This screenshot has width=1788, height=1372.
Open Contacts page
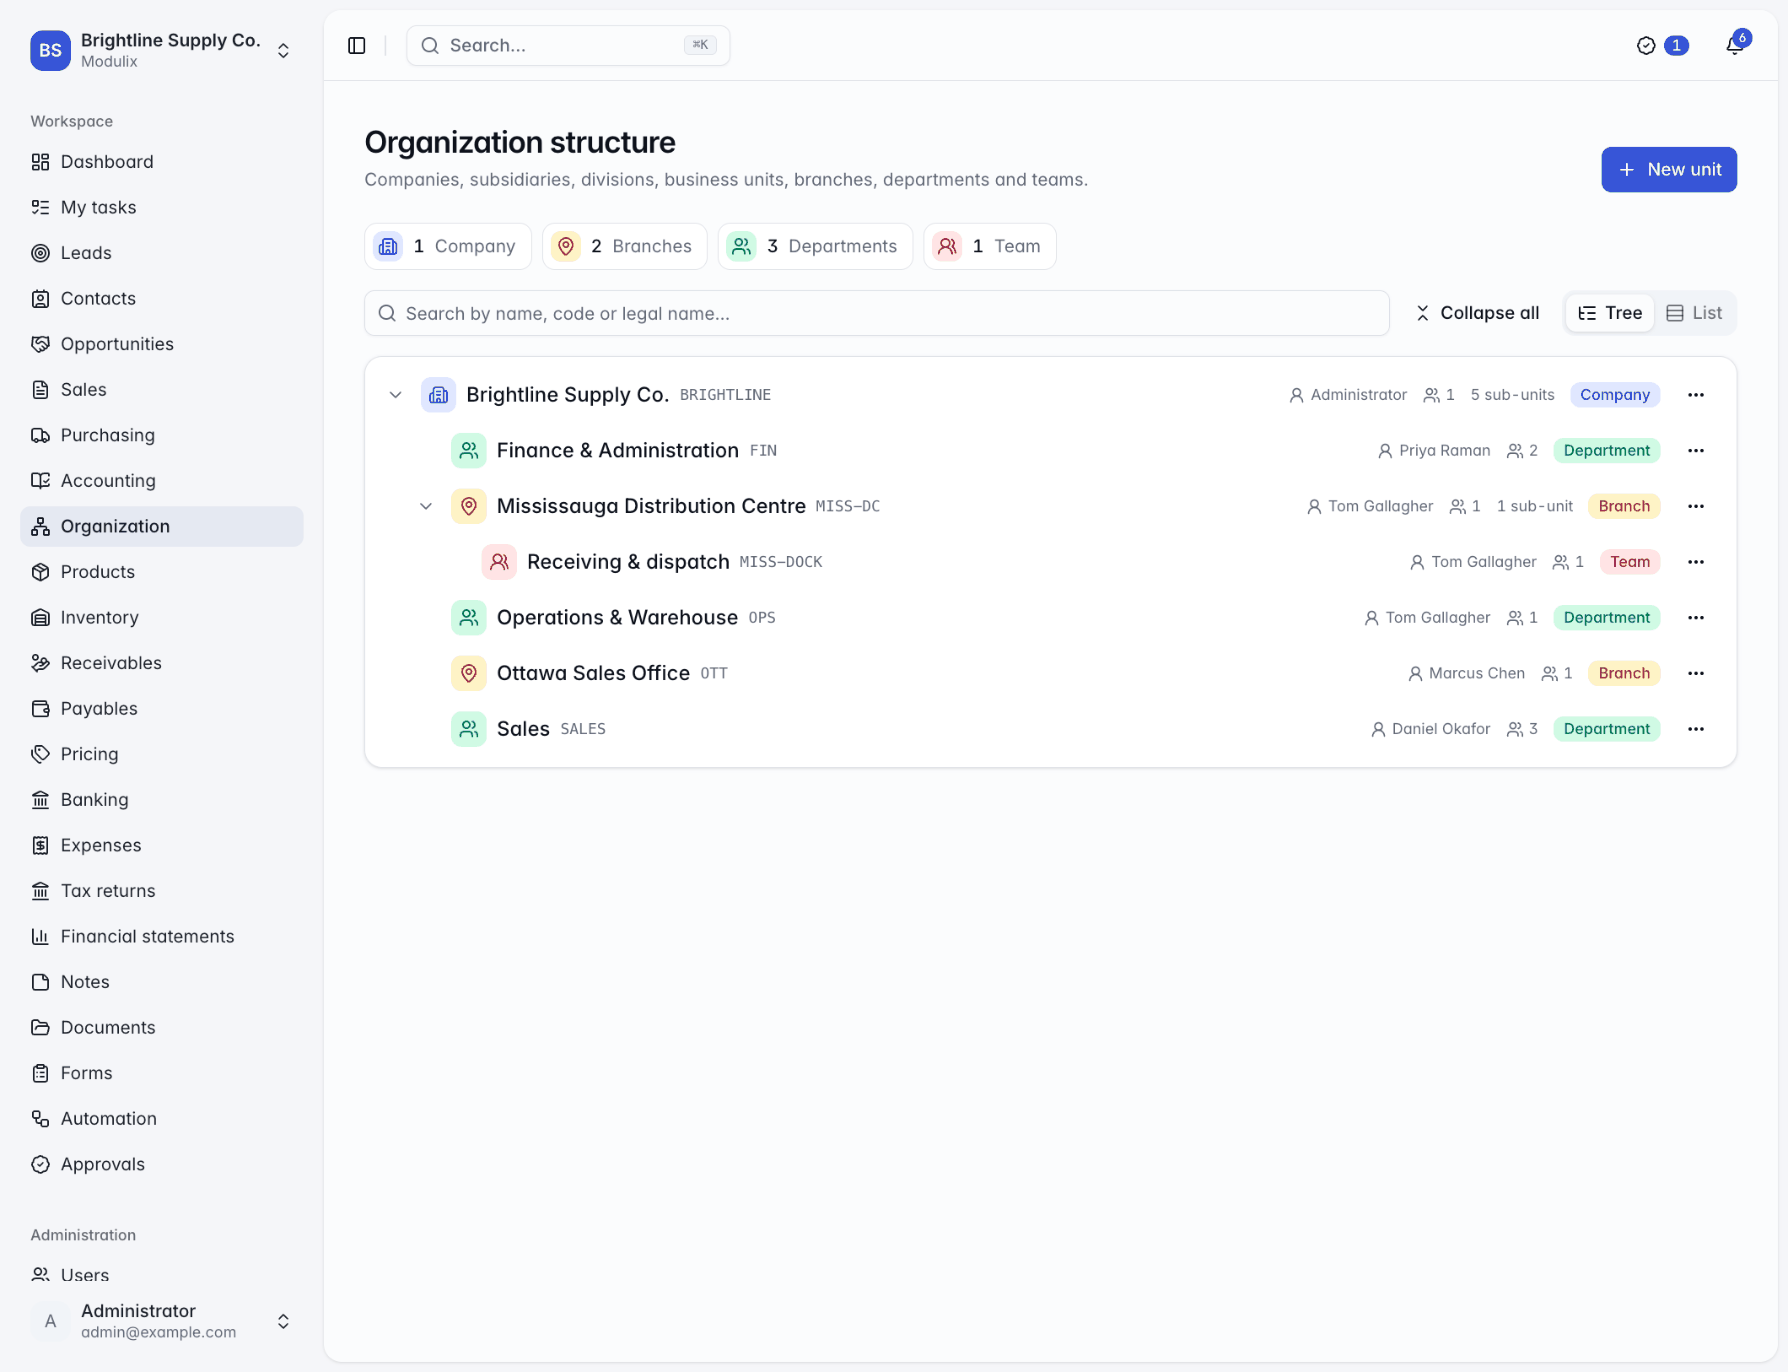pos(162,298)
